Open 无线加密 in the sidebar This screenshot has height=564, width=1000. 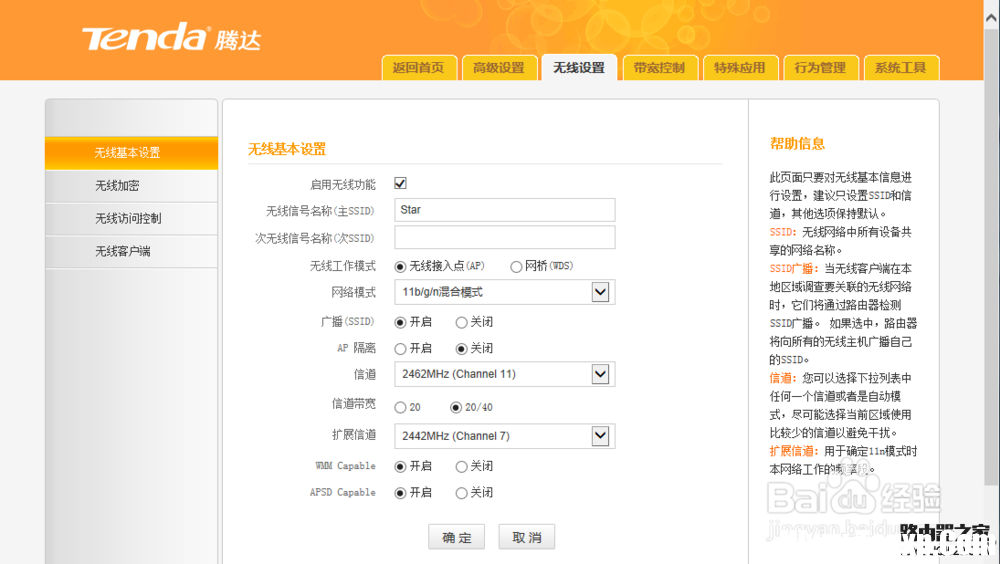pyautogui.click(x=131, y=186)
